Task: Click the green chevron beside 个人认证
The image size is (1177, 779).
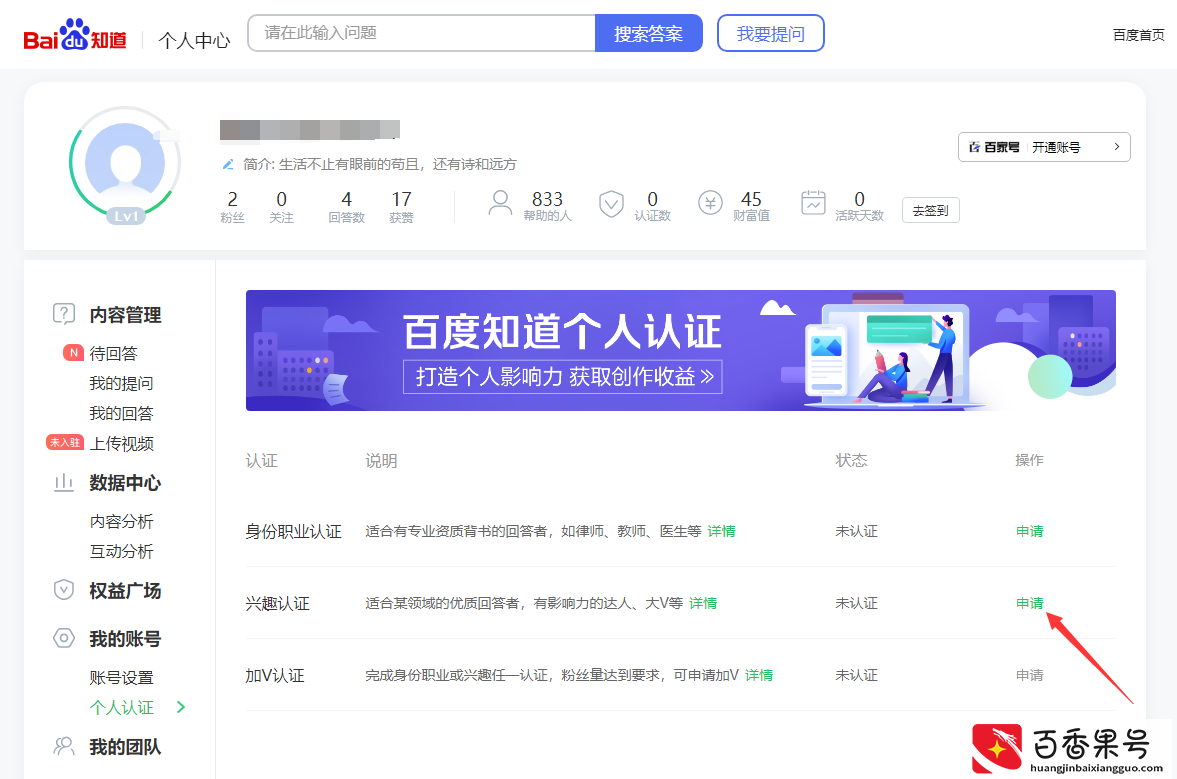Action: click(x=181, y=707)
